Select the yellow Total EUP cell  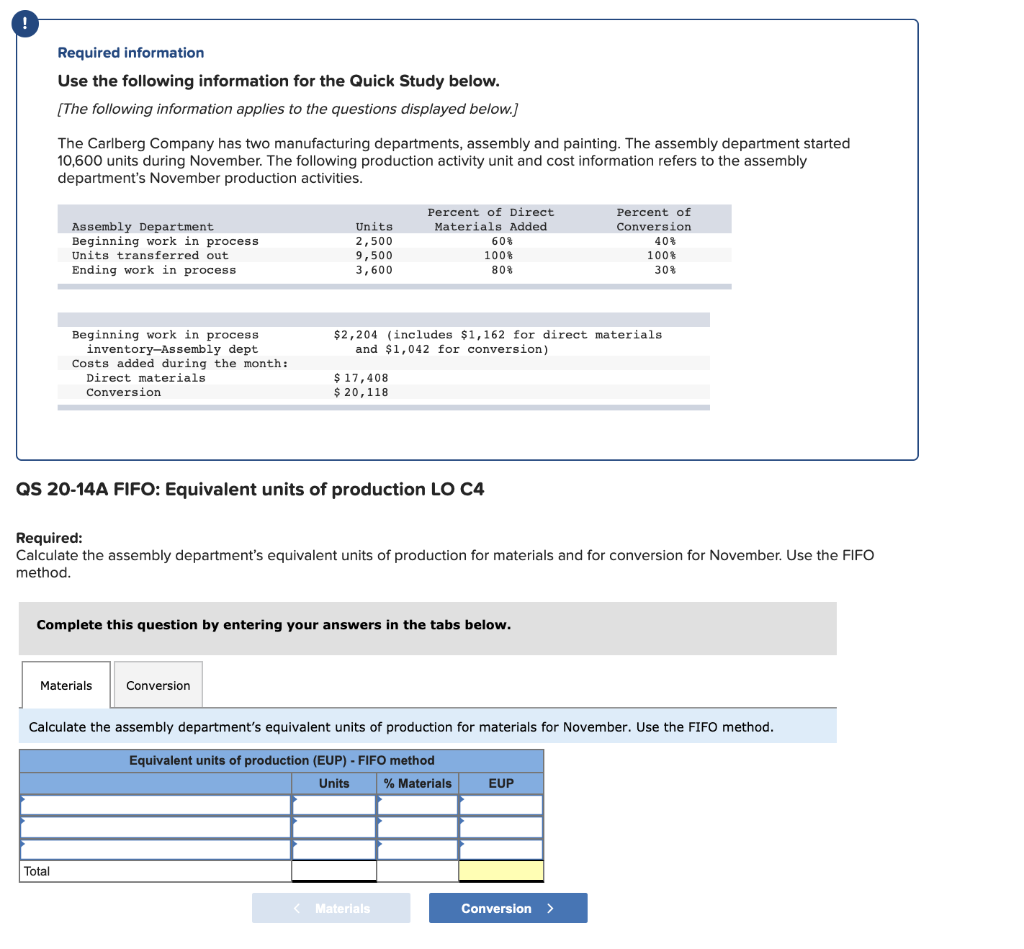click(500, 871)
